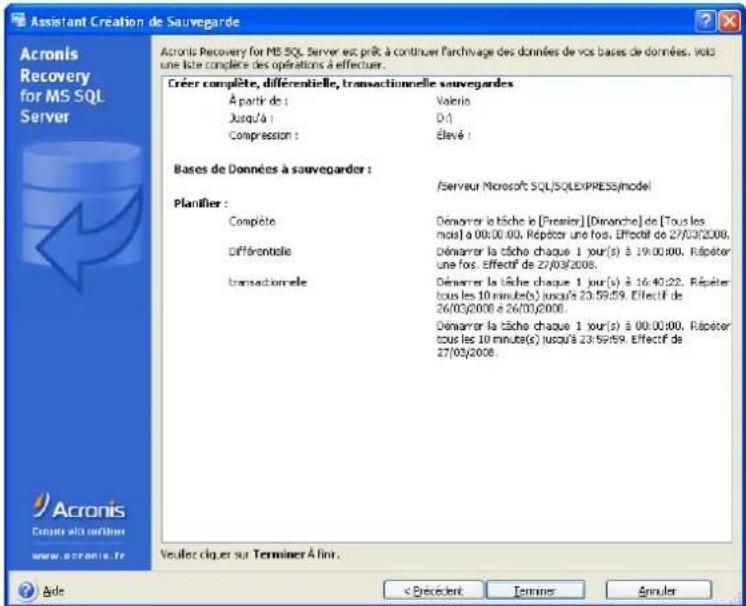Click the intro text about 'Acronis Recovery for MS SQL Server est prêt'

(438, 58)
